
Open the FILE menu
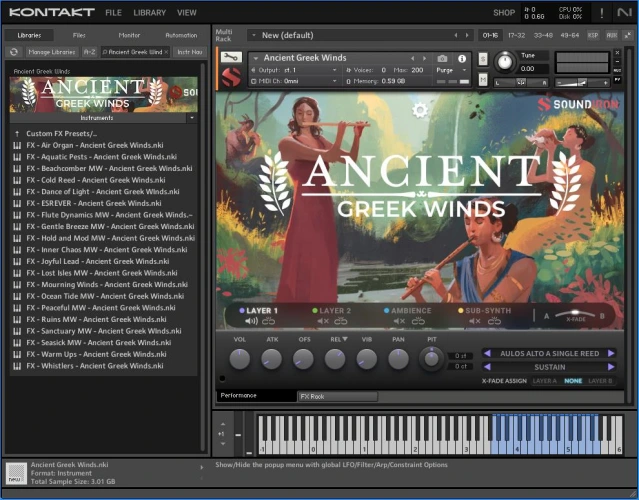113,13
